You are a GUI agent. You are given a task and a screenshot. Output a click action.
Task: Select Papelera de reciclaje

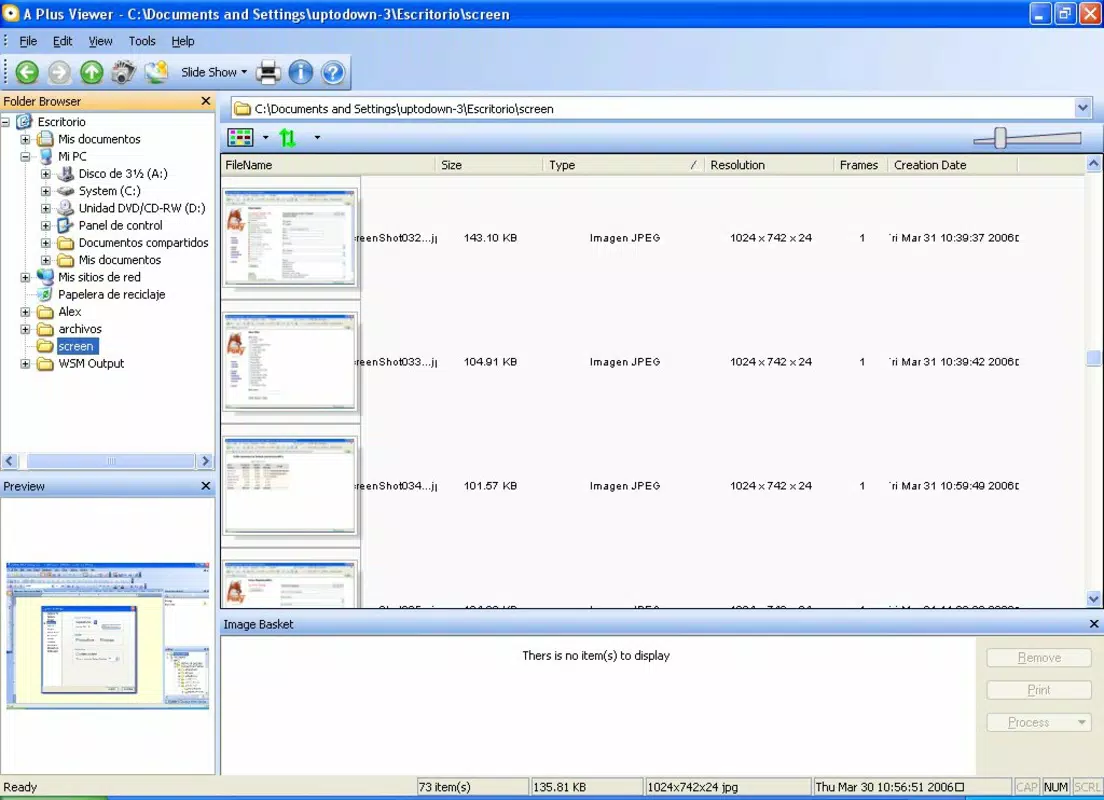(111, 294)
